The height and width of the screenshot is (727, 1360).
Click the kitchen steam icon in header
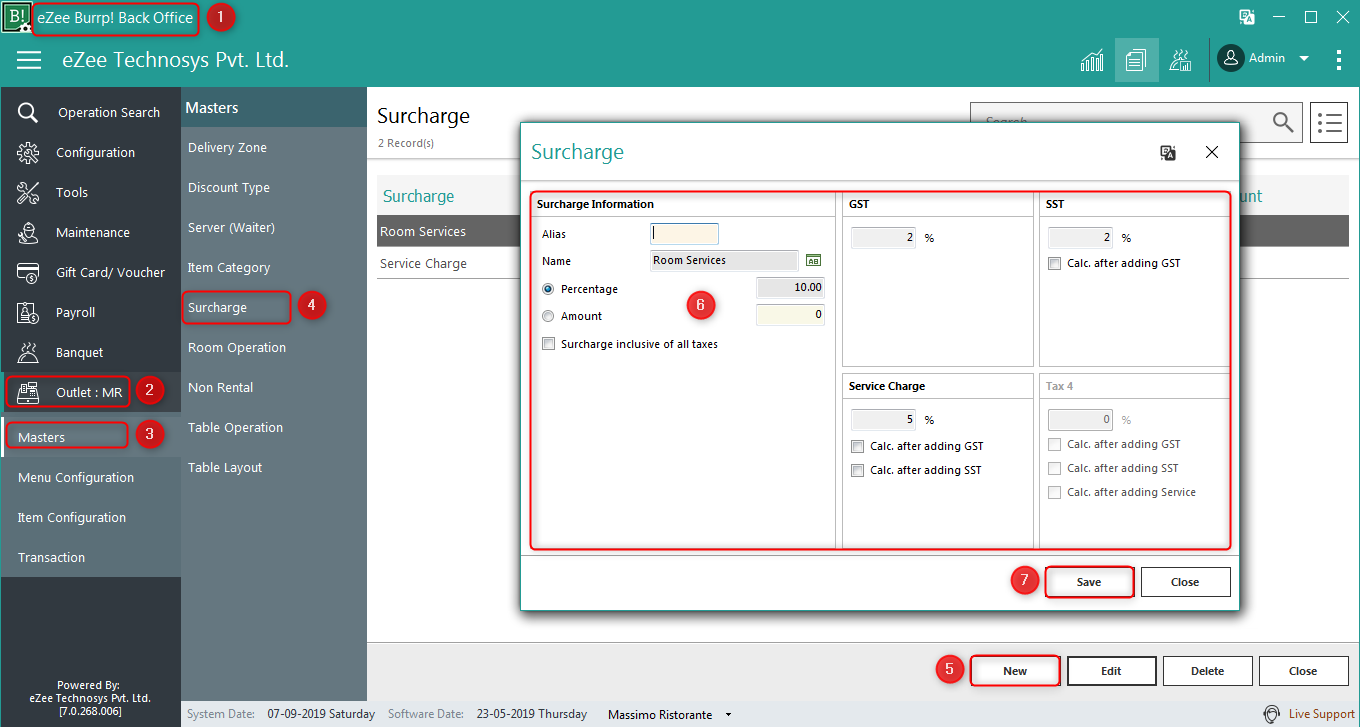tap(1180, 60)
